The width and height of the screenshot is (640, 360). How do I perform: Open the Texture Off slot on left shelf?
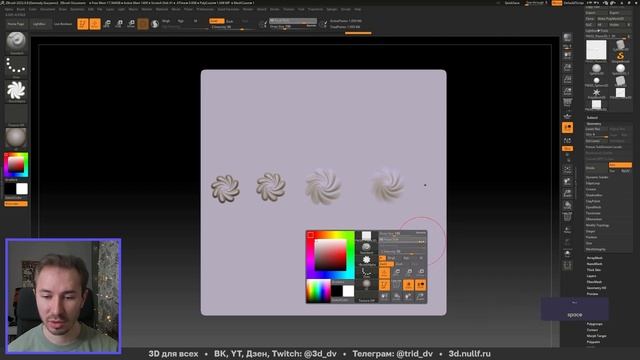16,115
